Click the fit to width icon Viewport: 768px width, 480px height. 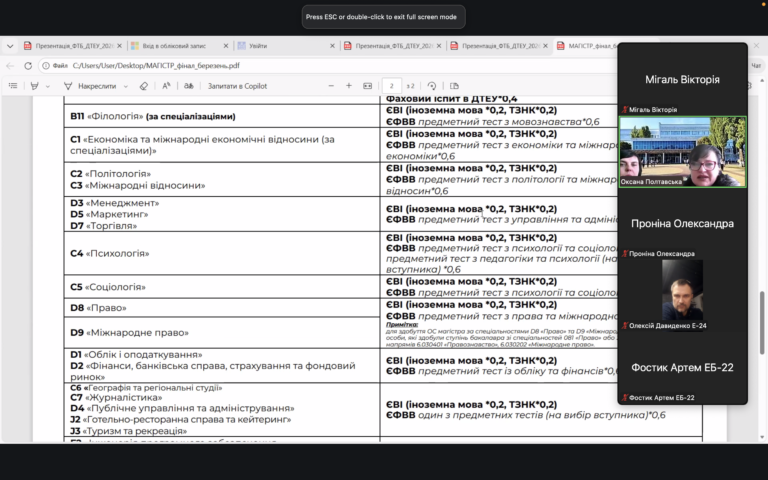pos(368,86)
